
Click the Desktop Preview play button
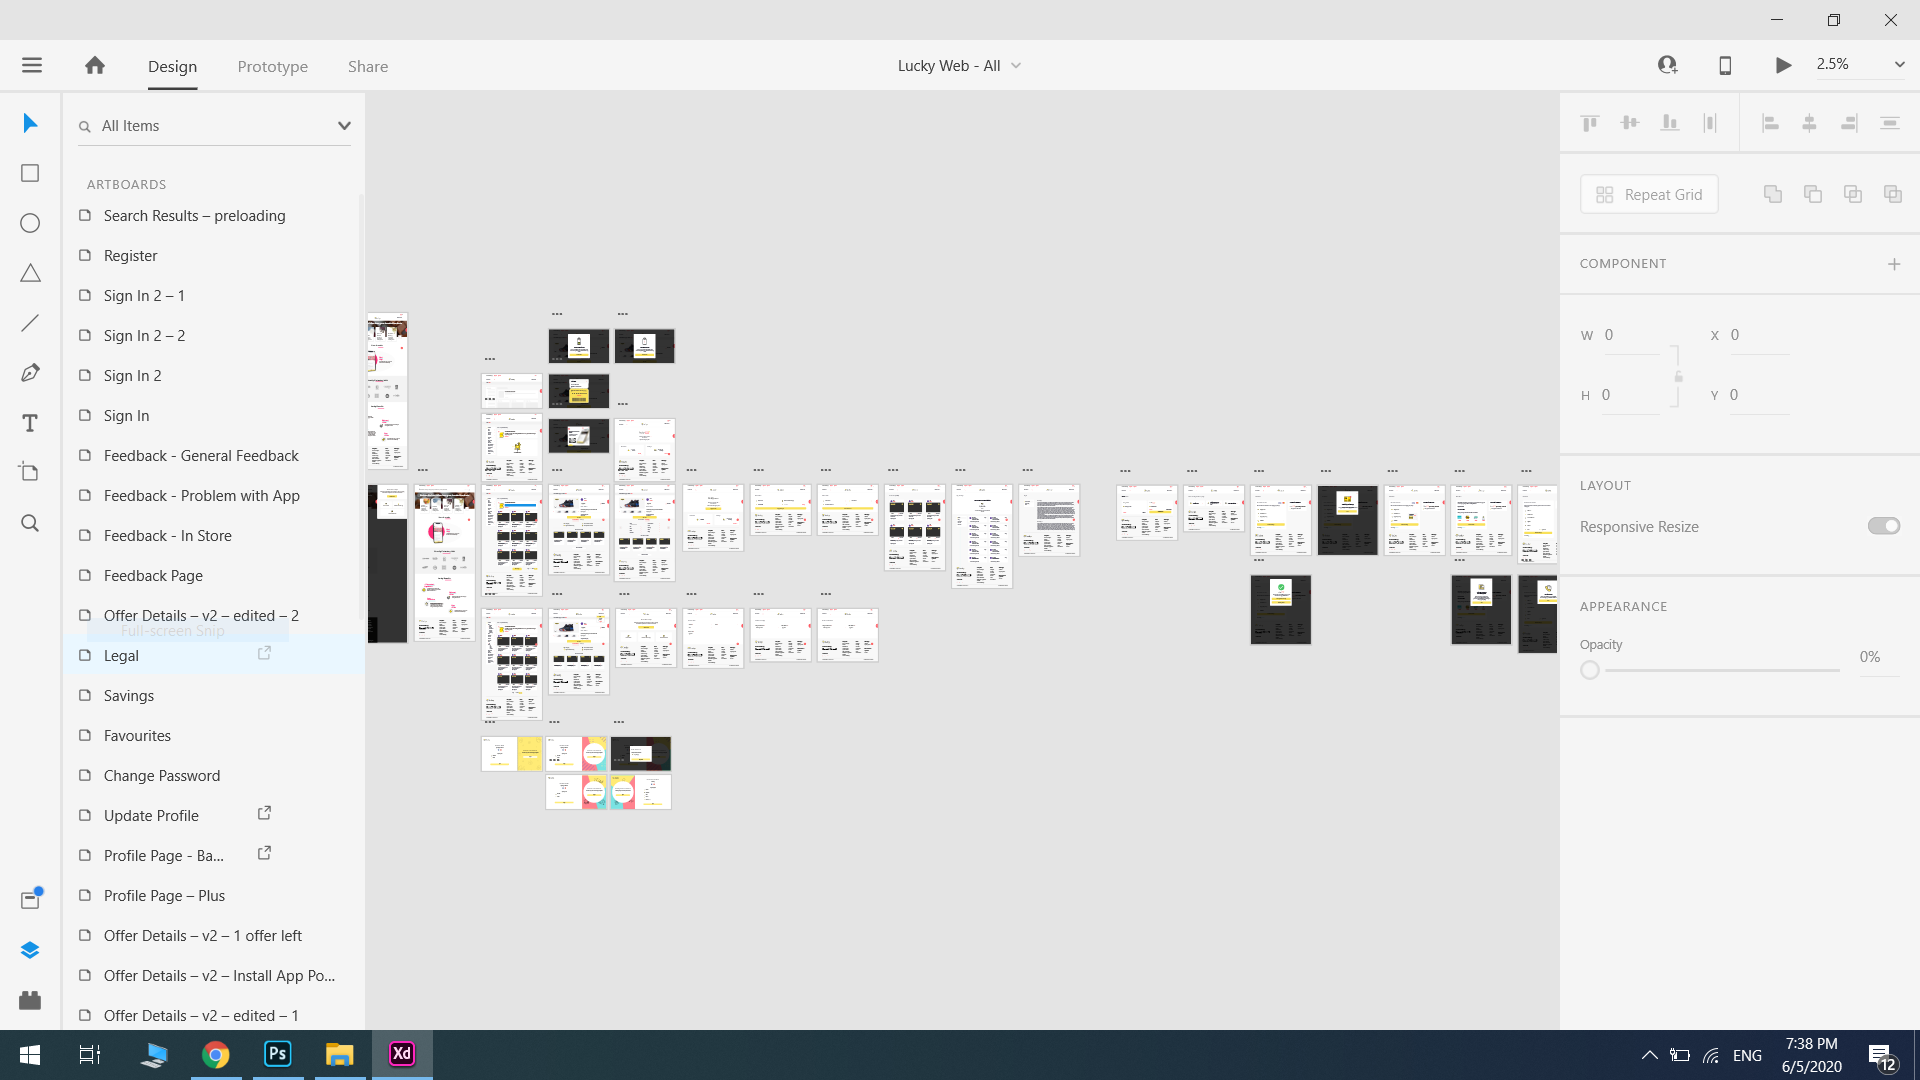click(x=1783, y=65)
